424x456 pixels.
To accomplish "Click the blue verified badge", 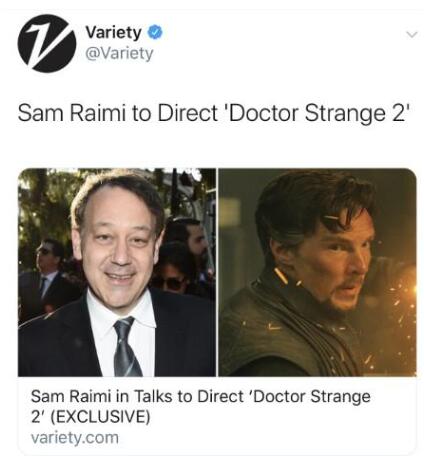I will pyautogui.click(x=154, y=32).
